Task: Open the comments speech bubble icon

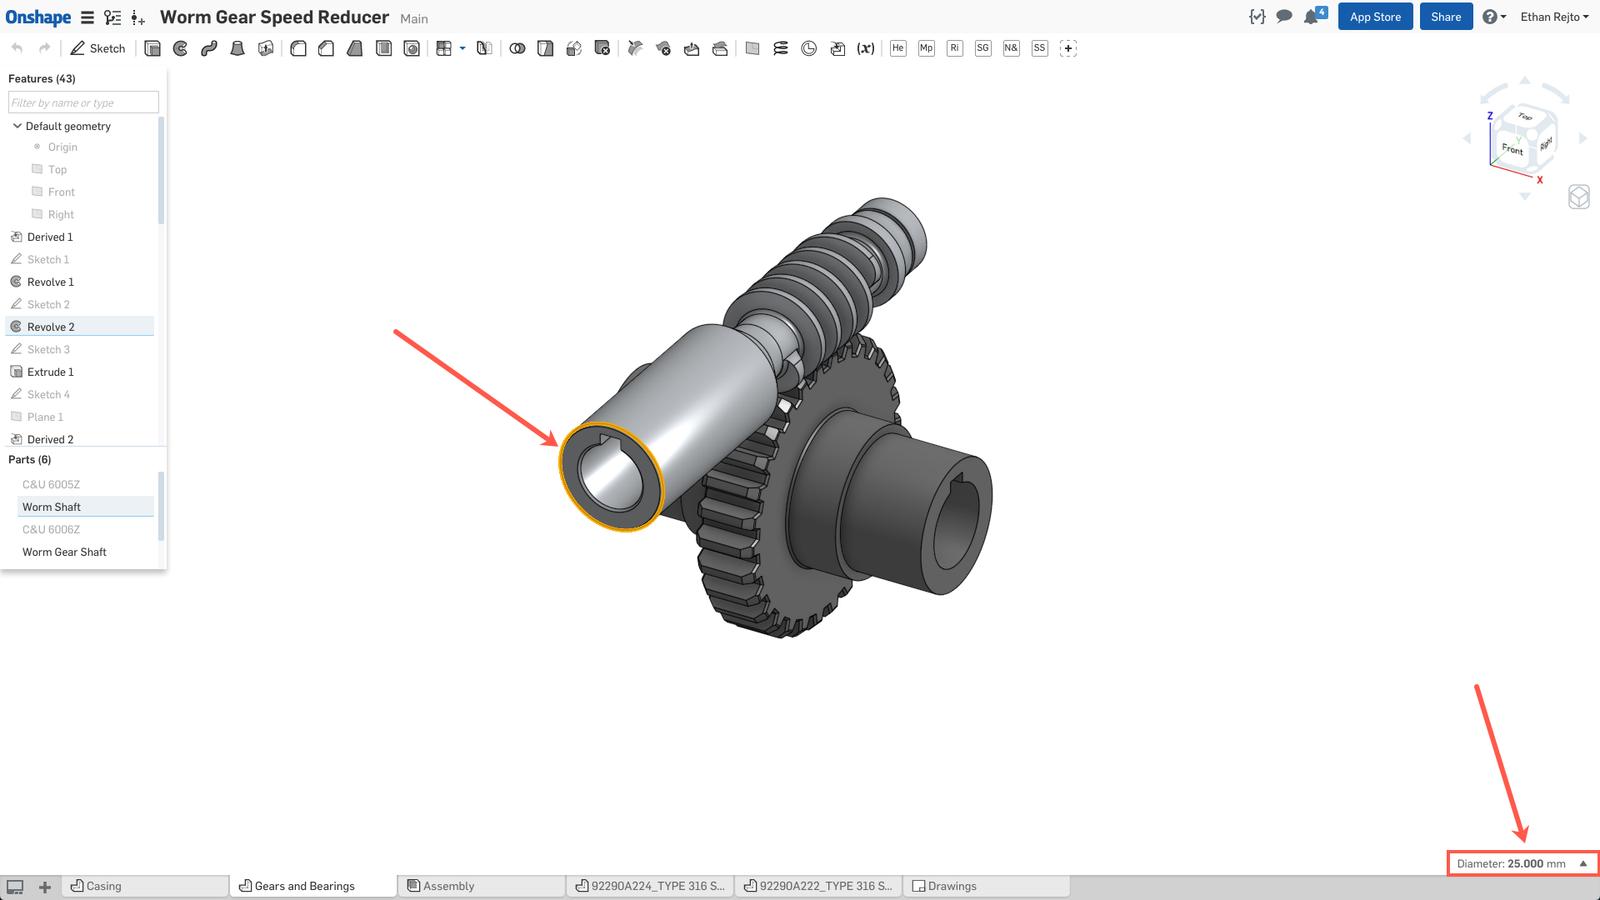Action: 1284,17
